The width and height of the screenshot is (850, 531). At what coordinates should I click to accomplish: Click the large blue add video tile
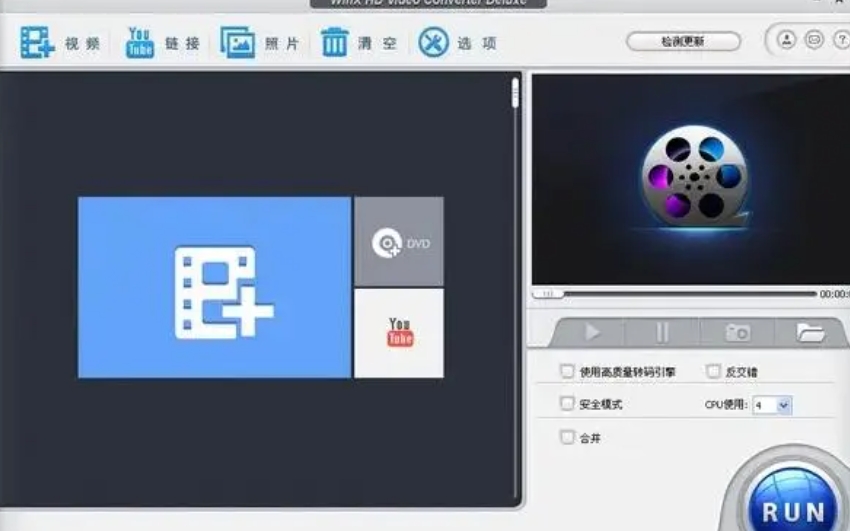click(215, 287)
